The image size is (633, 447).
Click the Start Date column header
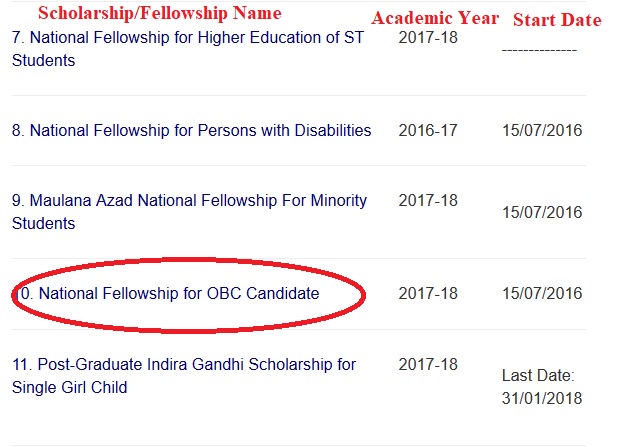(557, 19)
